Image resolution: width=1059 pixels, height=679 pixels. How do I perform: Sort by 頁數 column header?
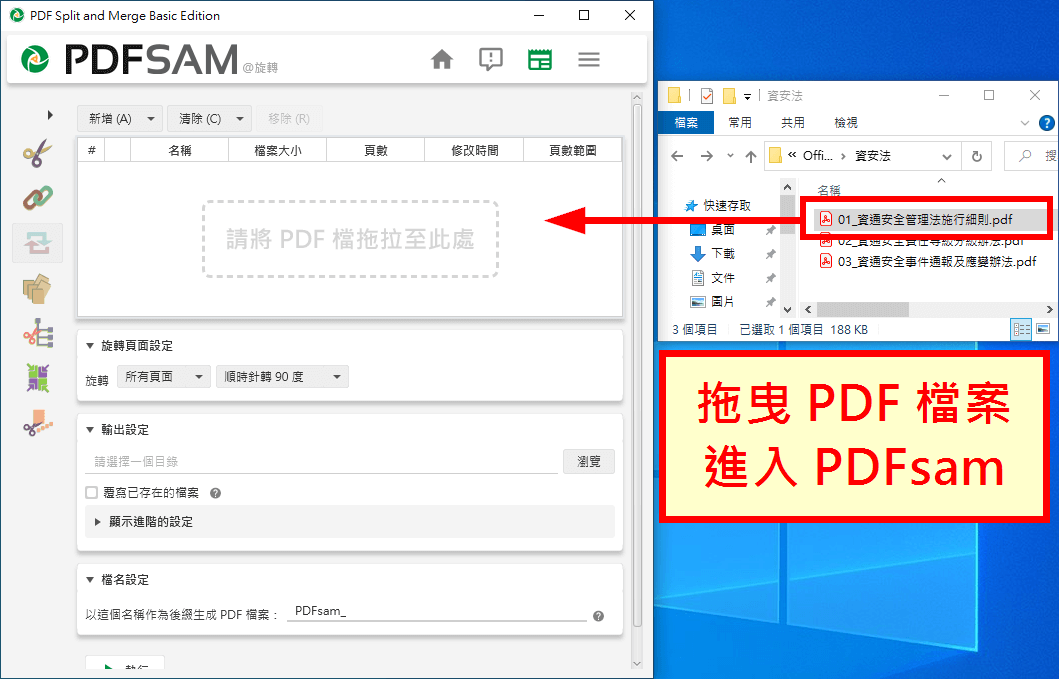(376, 151)
